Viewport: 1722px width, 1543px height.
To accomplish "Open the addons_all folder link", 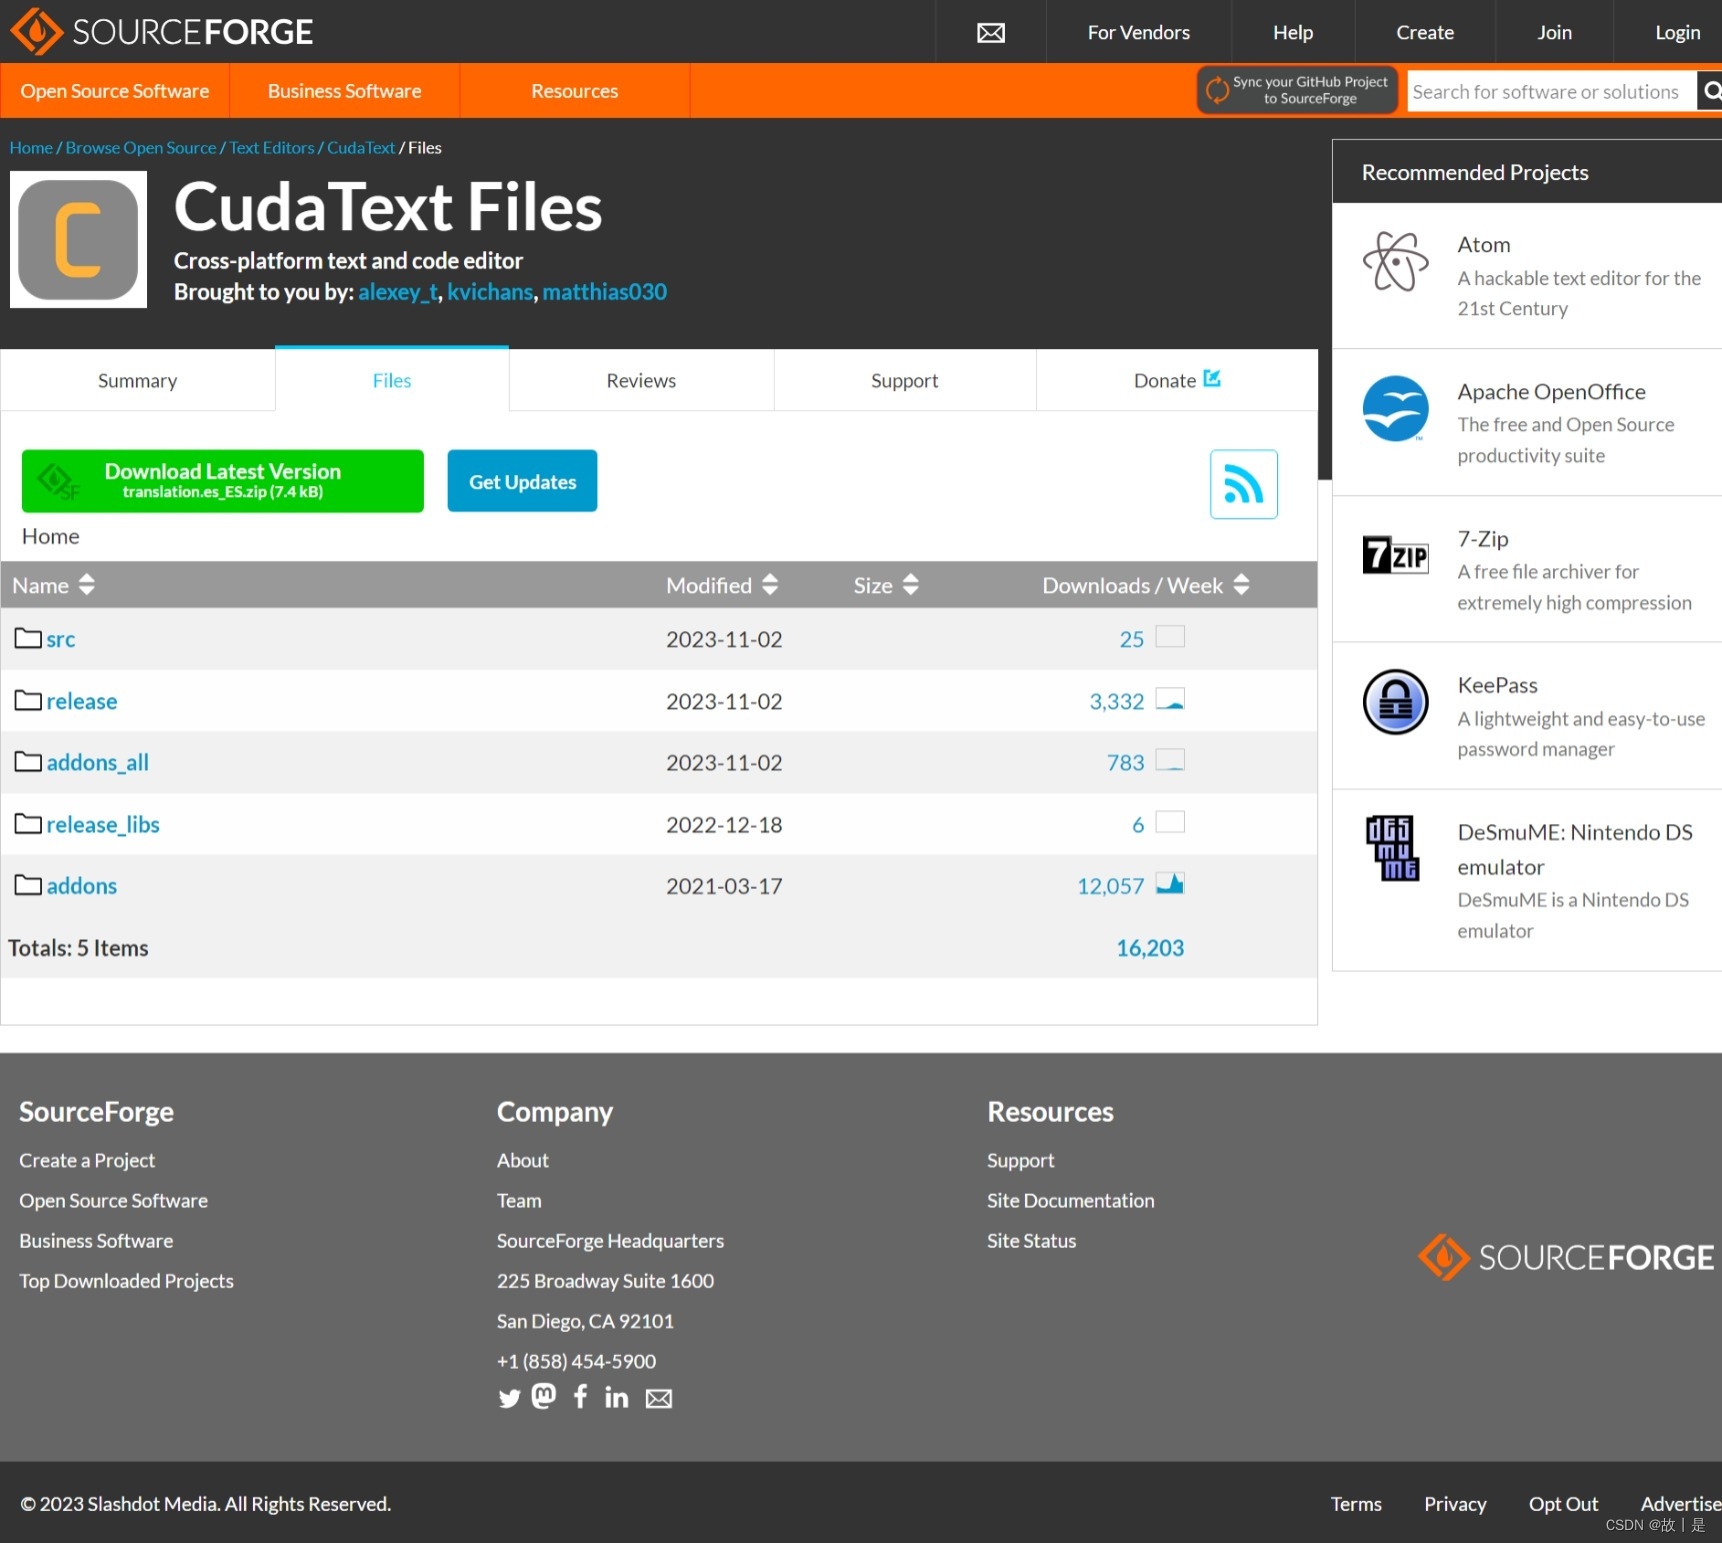I will click(x=97, y=762).
